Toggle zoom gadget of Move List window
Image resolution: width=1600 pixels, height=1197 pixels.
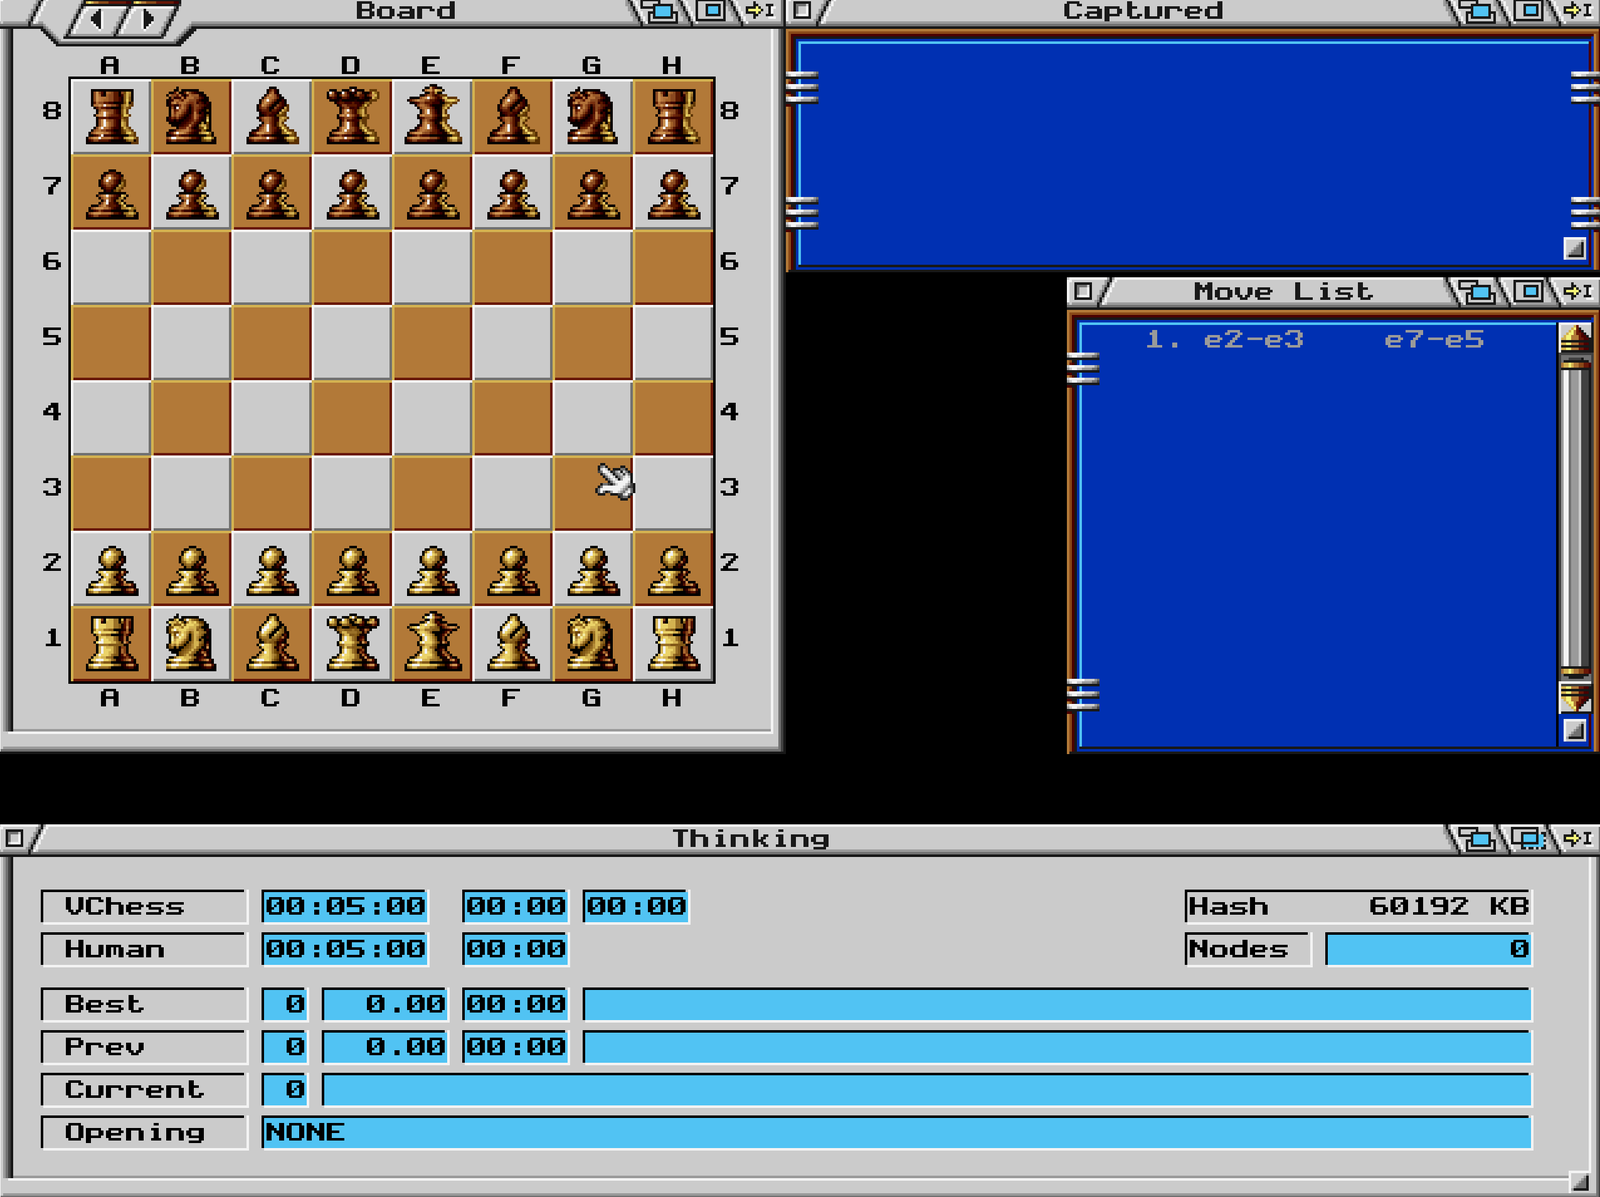pos(1528,291)
